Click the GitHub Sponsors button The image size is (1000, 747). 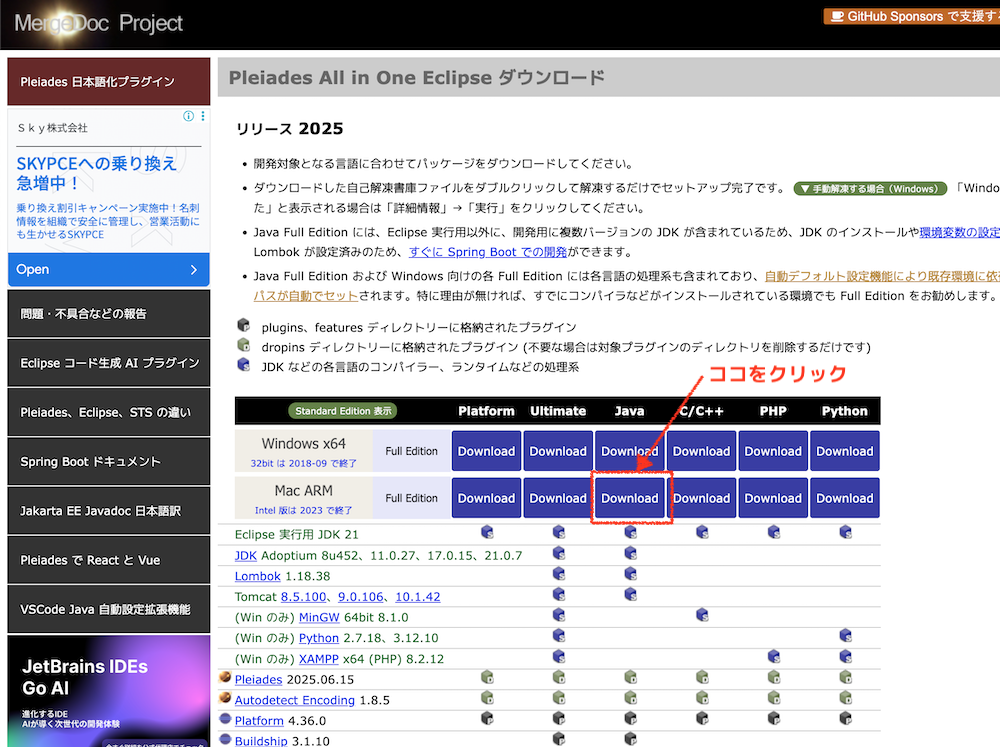point(910,16)
